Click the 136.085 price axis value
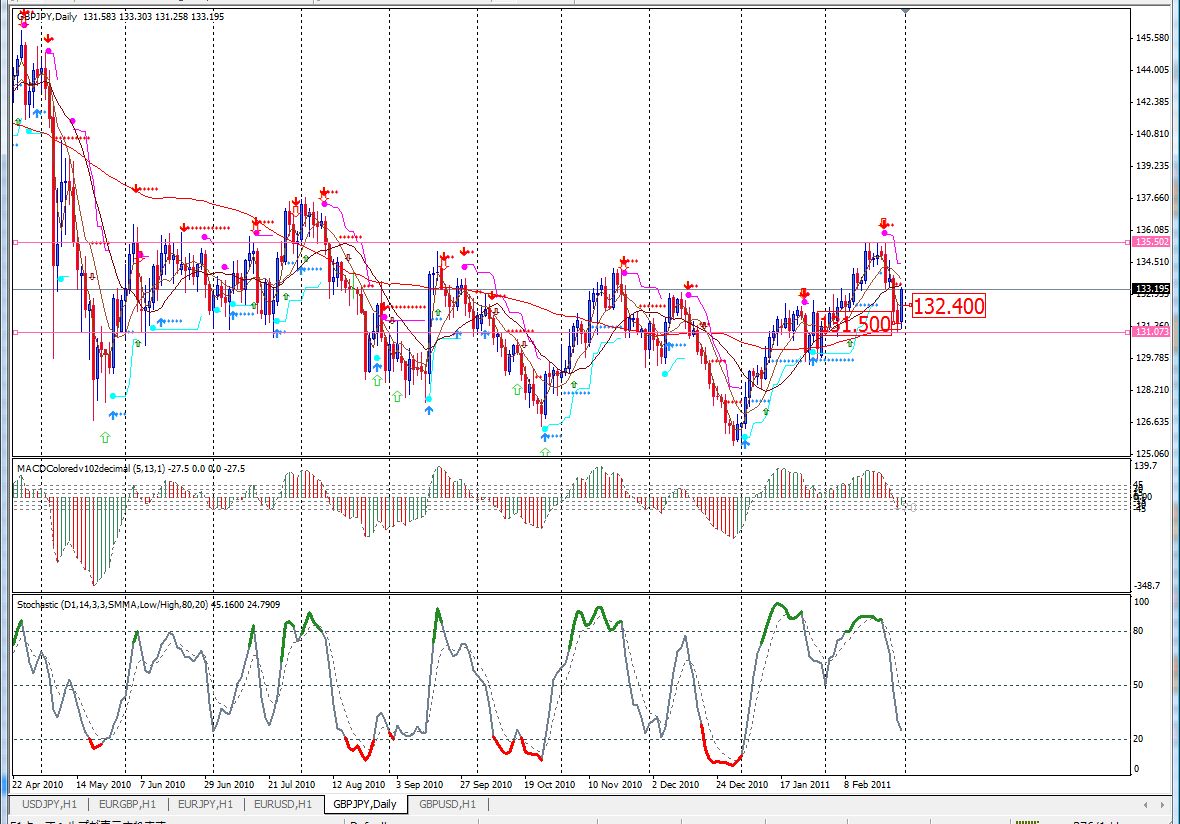 click(x=1152, y=230)
